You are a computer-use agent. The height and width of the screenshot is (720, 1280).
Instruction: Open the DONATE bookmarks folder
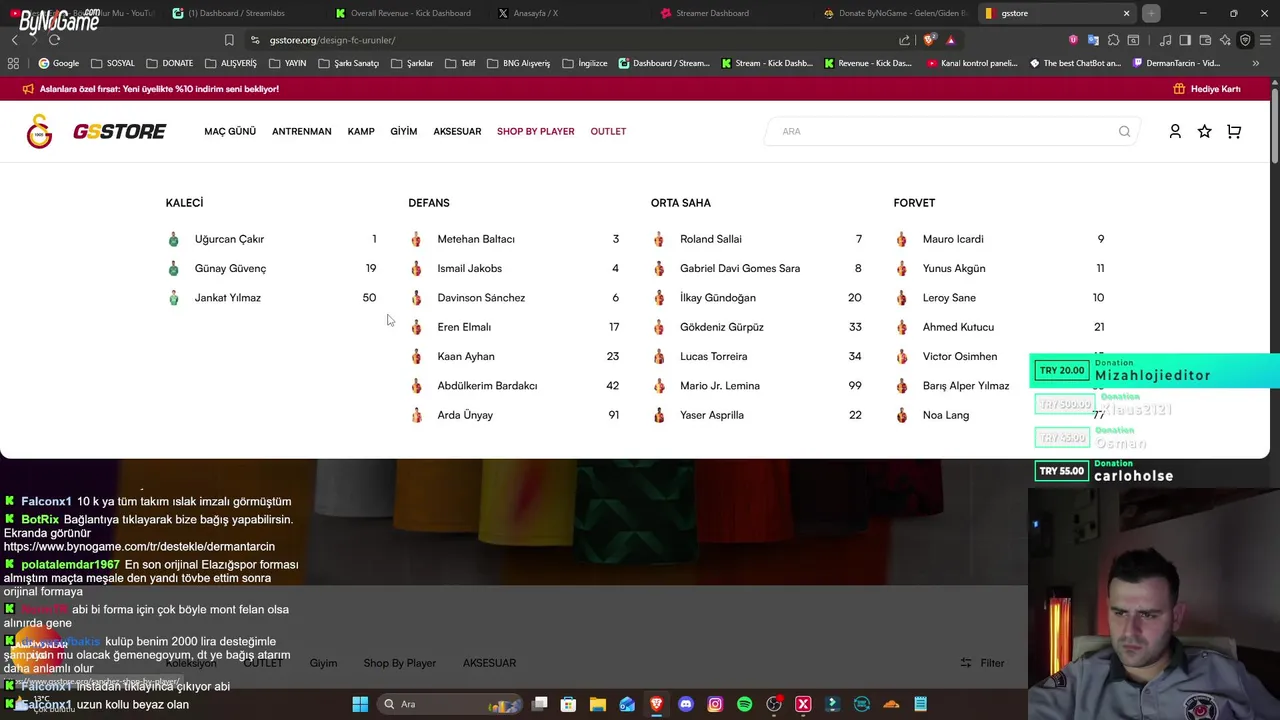click(x=169, y=63)
